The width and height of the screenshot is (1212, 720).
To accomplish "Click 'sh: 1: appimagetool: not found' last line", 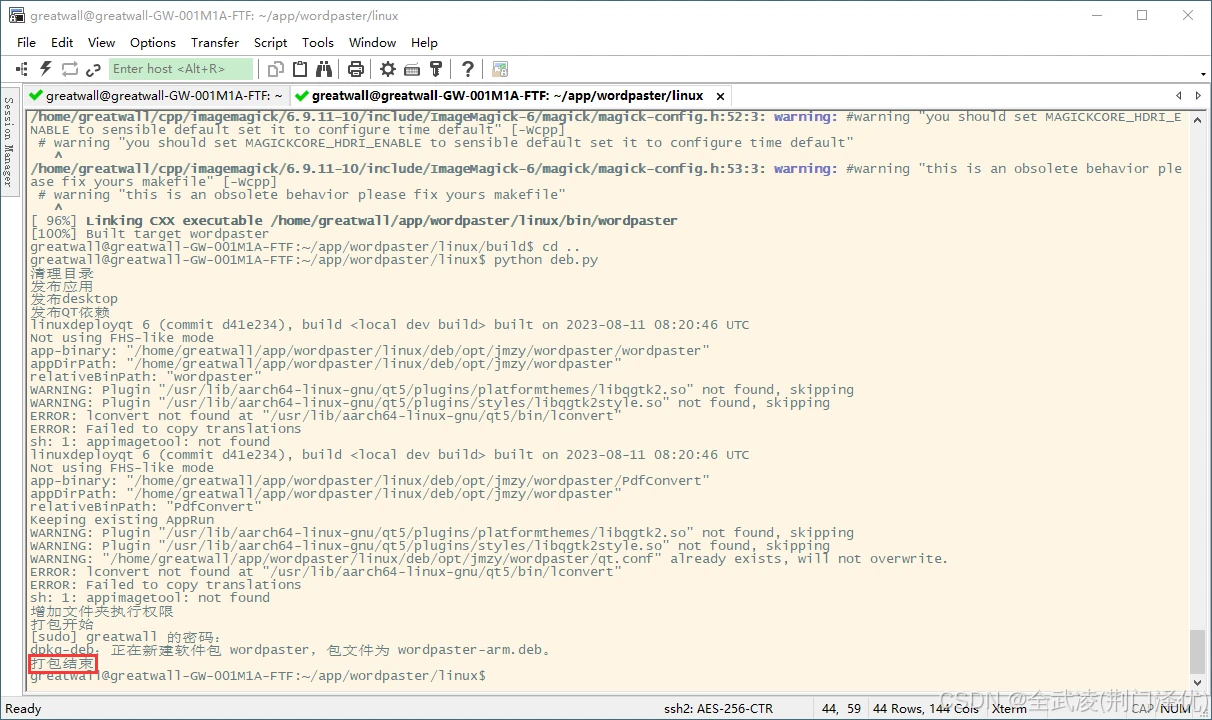I will click(150, 598).
